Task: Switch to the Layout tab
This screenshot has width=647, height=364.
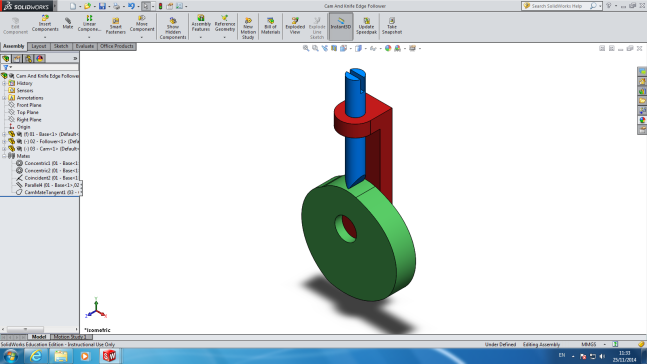Action: (x=39, y=46)
